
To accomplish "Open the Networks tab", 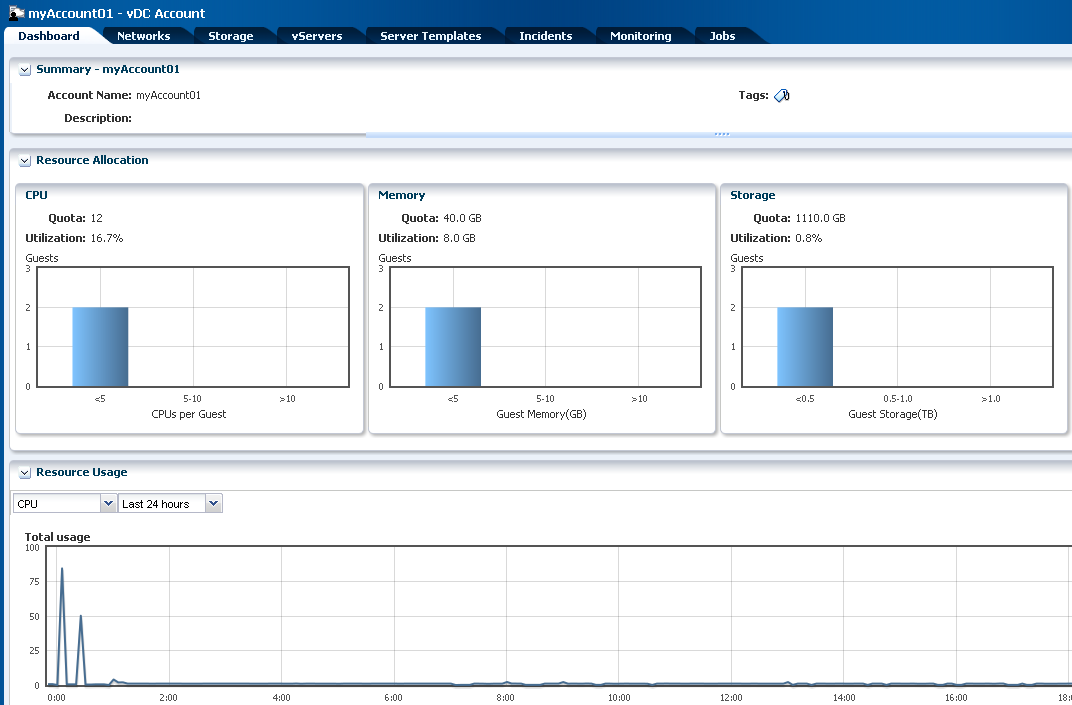I will [144, 36].
